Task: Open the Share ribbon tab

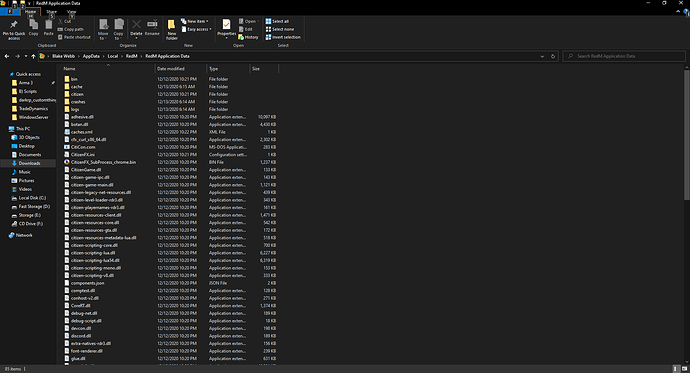Action: click(x=51, y=12)
